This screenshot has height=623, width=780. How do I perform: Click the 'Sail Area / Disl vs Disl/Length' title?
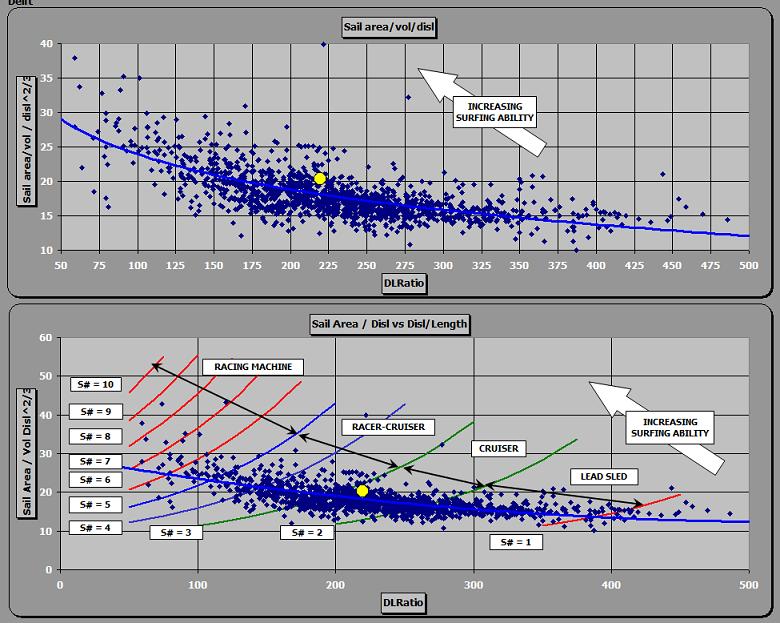(390, 324)
